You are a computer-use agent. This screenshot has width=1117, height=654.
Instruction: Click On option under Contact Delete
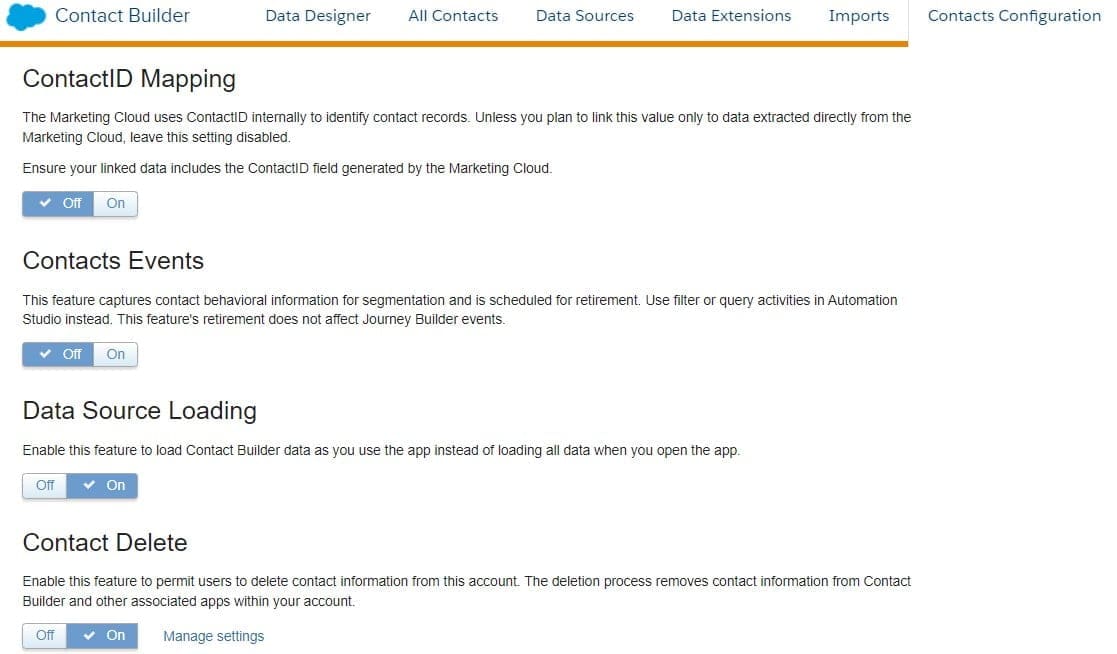(103, 636)
